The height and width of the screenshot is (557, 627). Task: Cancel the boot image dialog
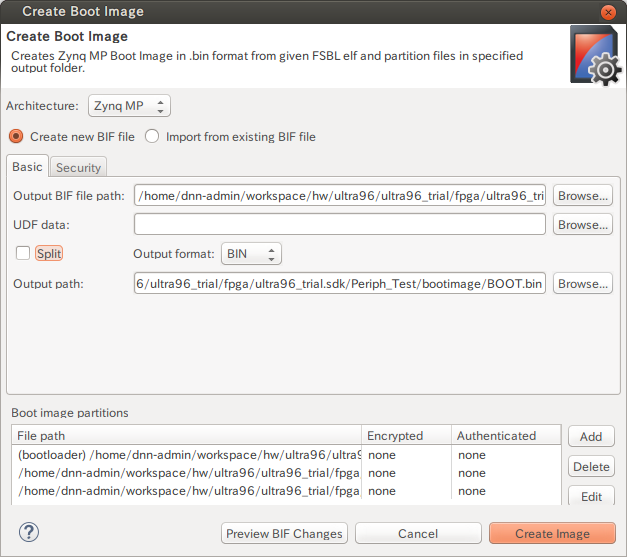(x=418, y=533)
